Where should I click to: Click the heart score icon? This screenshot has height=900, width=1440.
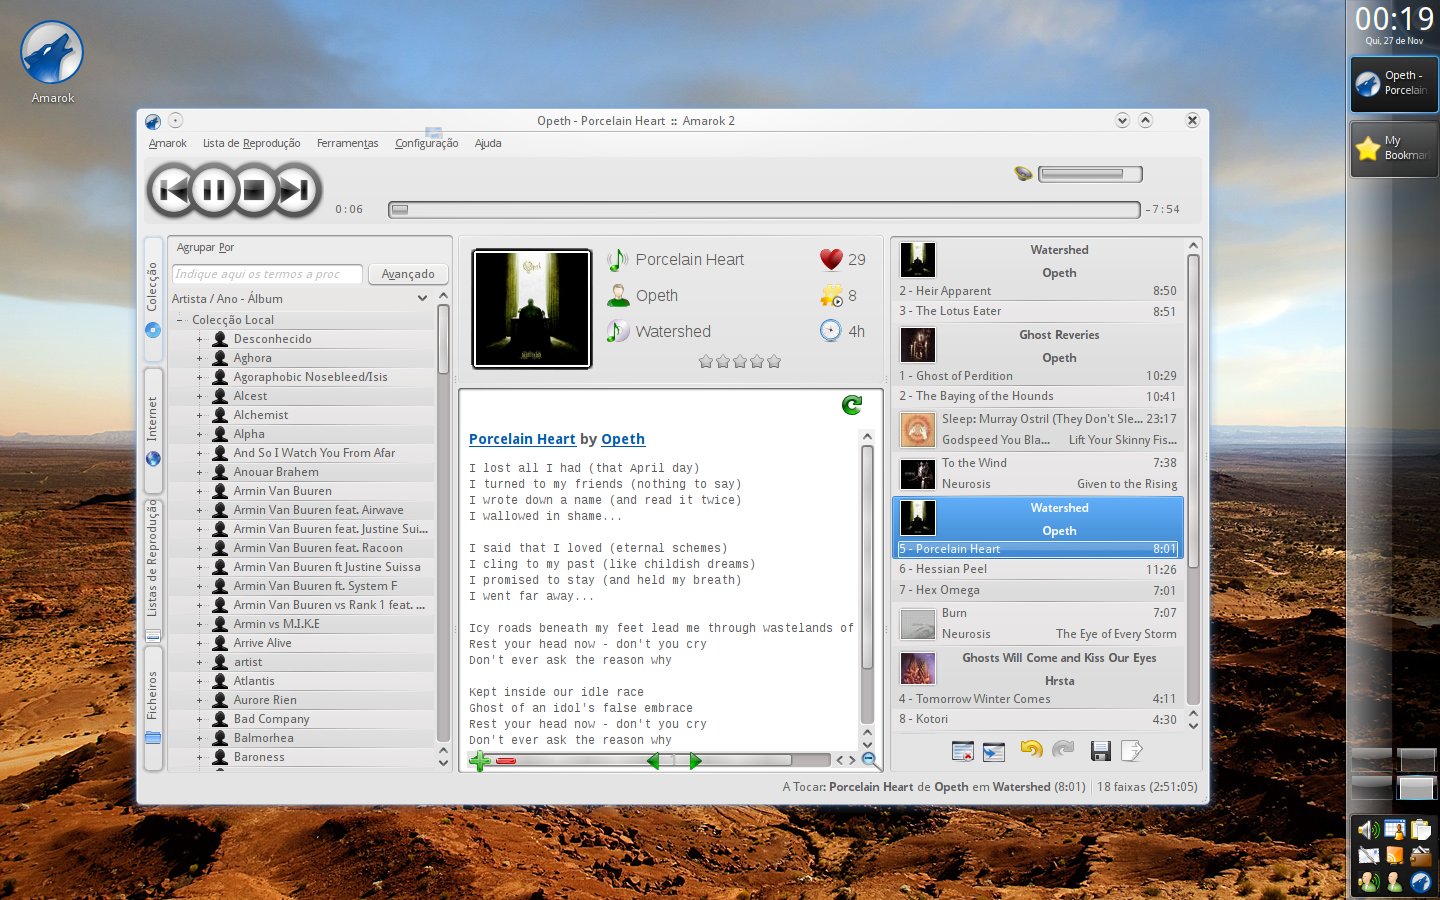(x=831, y=259)
